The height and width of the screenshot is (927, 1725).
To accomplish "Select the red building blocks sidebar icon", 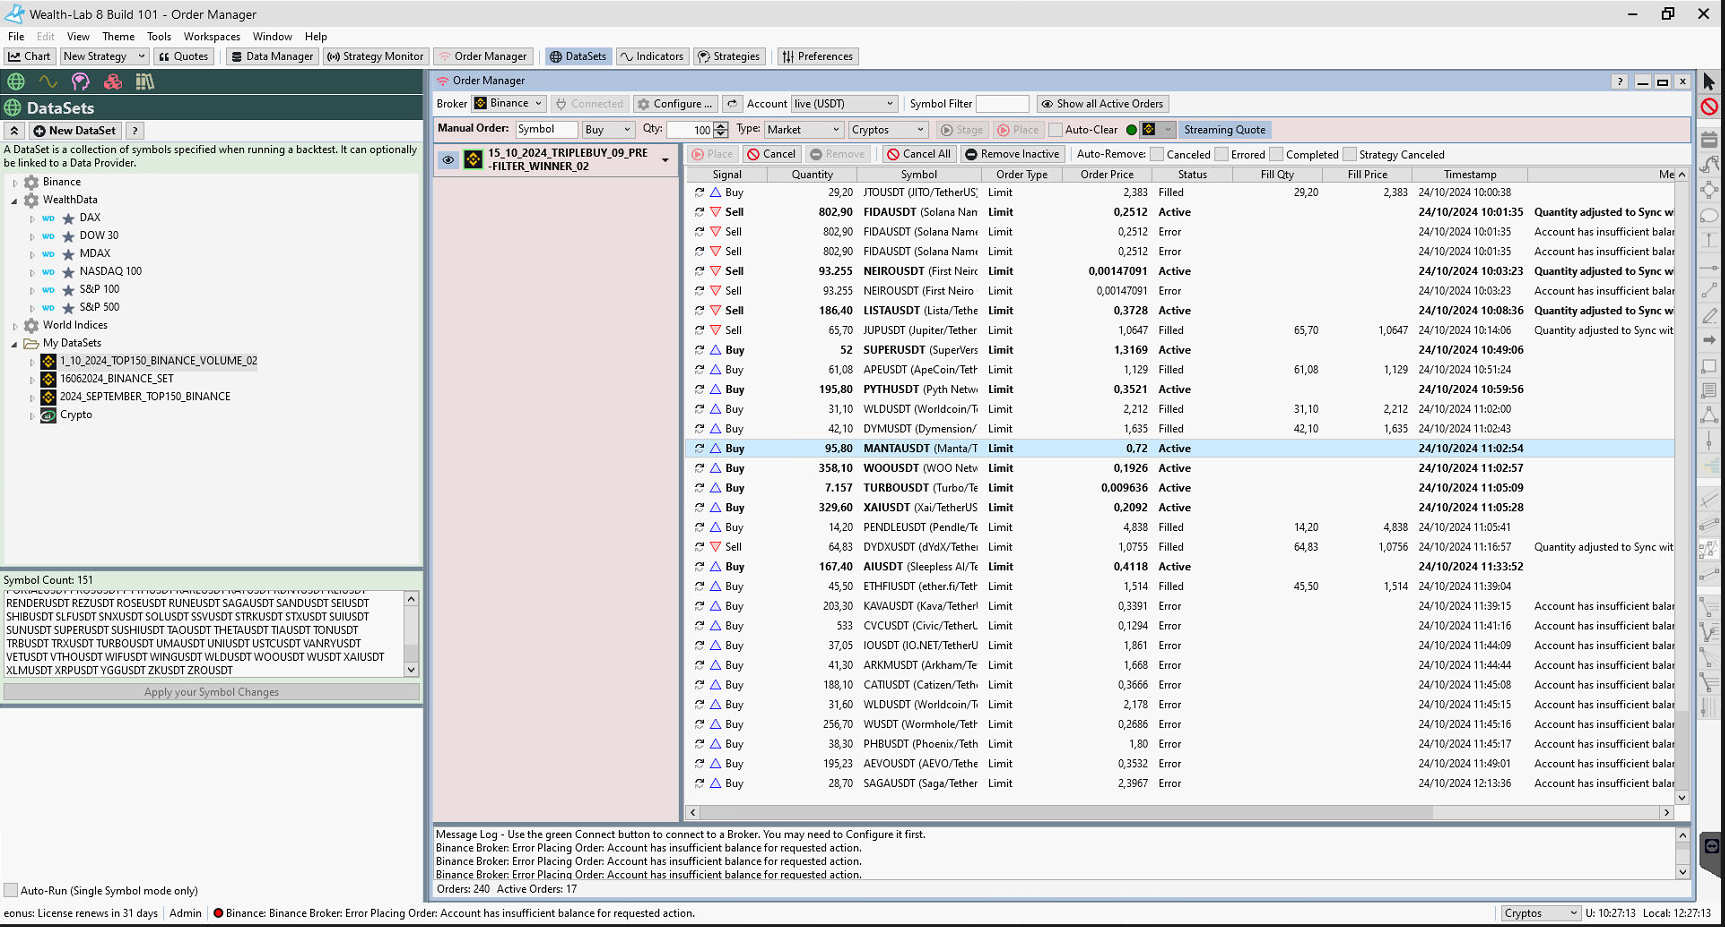I will tap(113, 82).
